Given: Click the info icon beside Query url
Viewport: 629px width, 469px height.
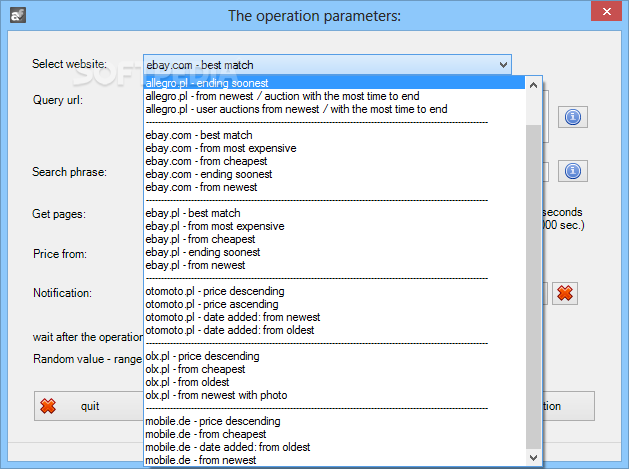Looking at the screenshot, I should click(572, 117).
